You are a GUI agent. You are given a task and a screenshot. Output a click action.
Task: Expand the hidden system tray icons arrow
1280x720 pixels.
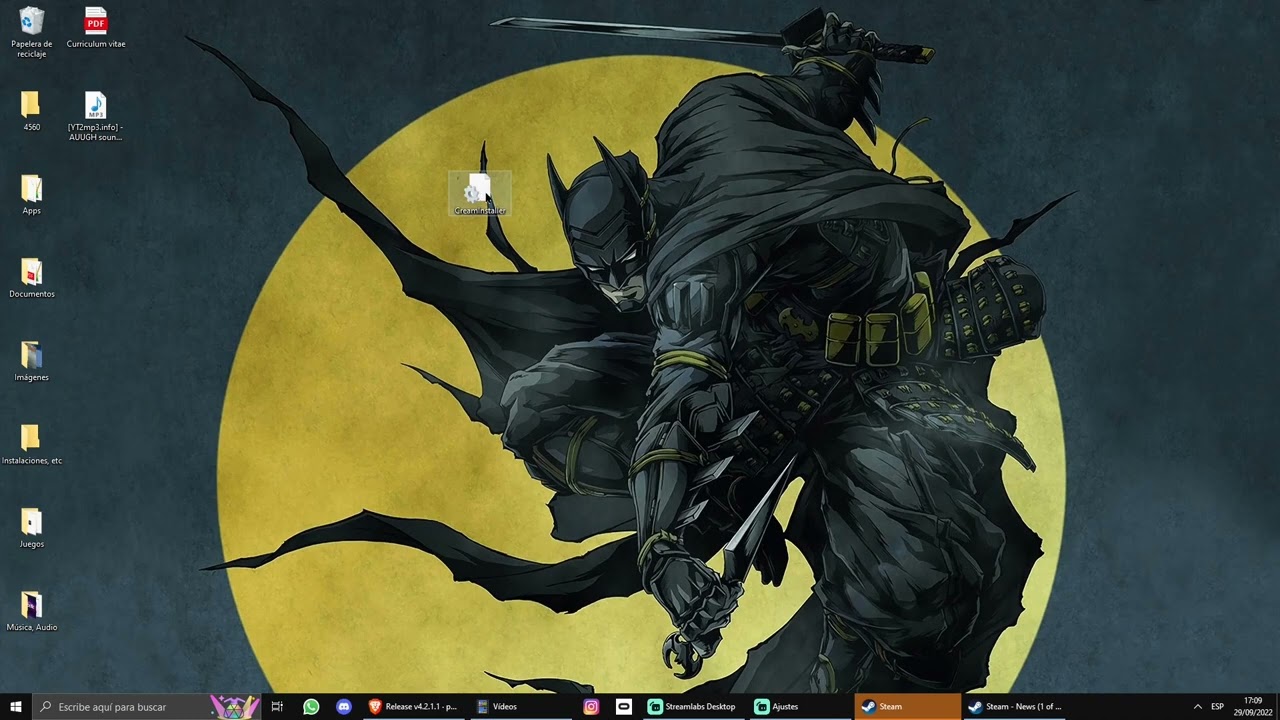pyautogui.click(x=1197, y=706)
